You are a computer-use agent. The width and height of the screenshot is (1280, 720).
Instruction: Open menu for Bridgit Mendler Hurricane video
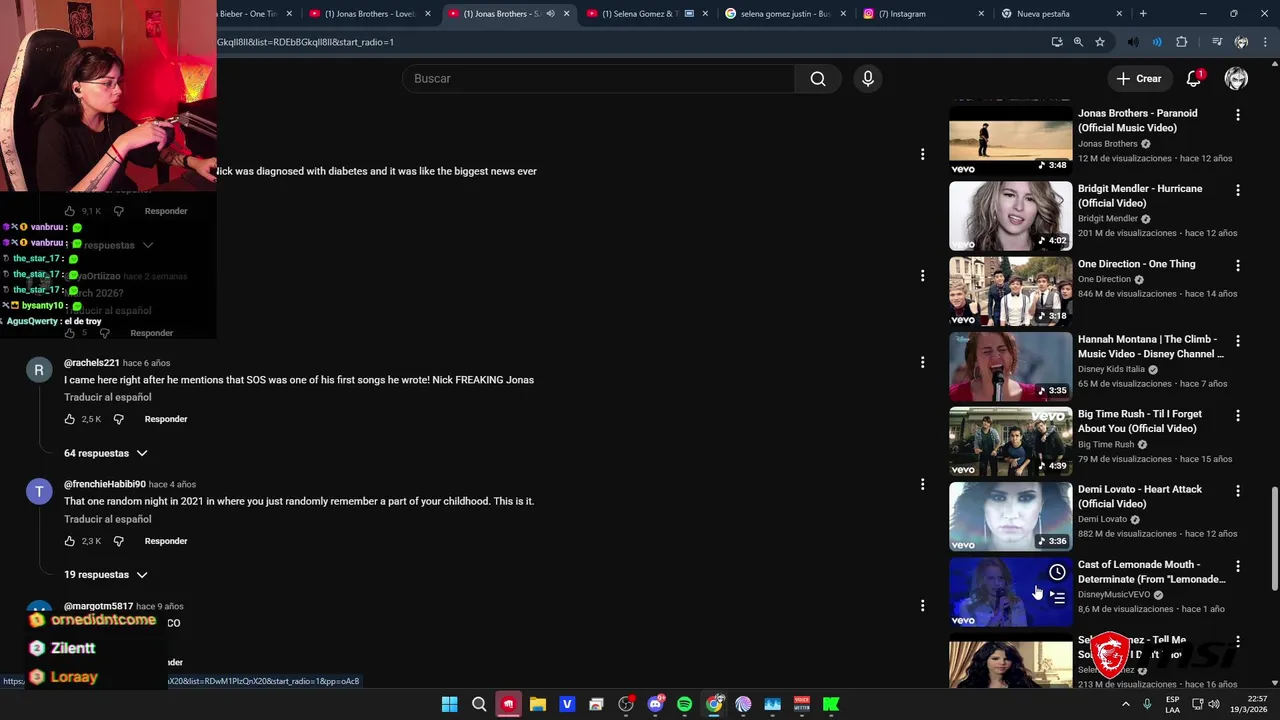[1238, 191]
